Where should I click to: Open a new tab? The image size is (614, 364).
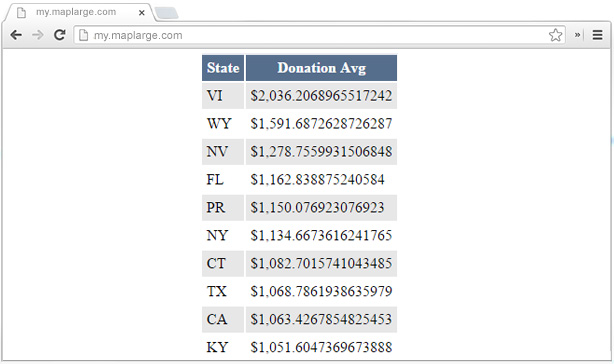tap(166, 13)
